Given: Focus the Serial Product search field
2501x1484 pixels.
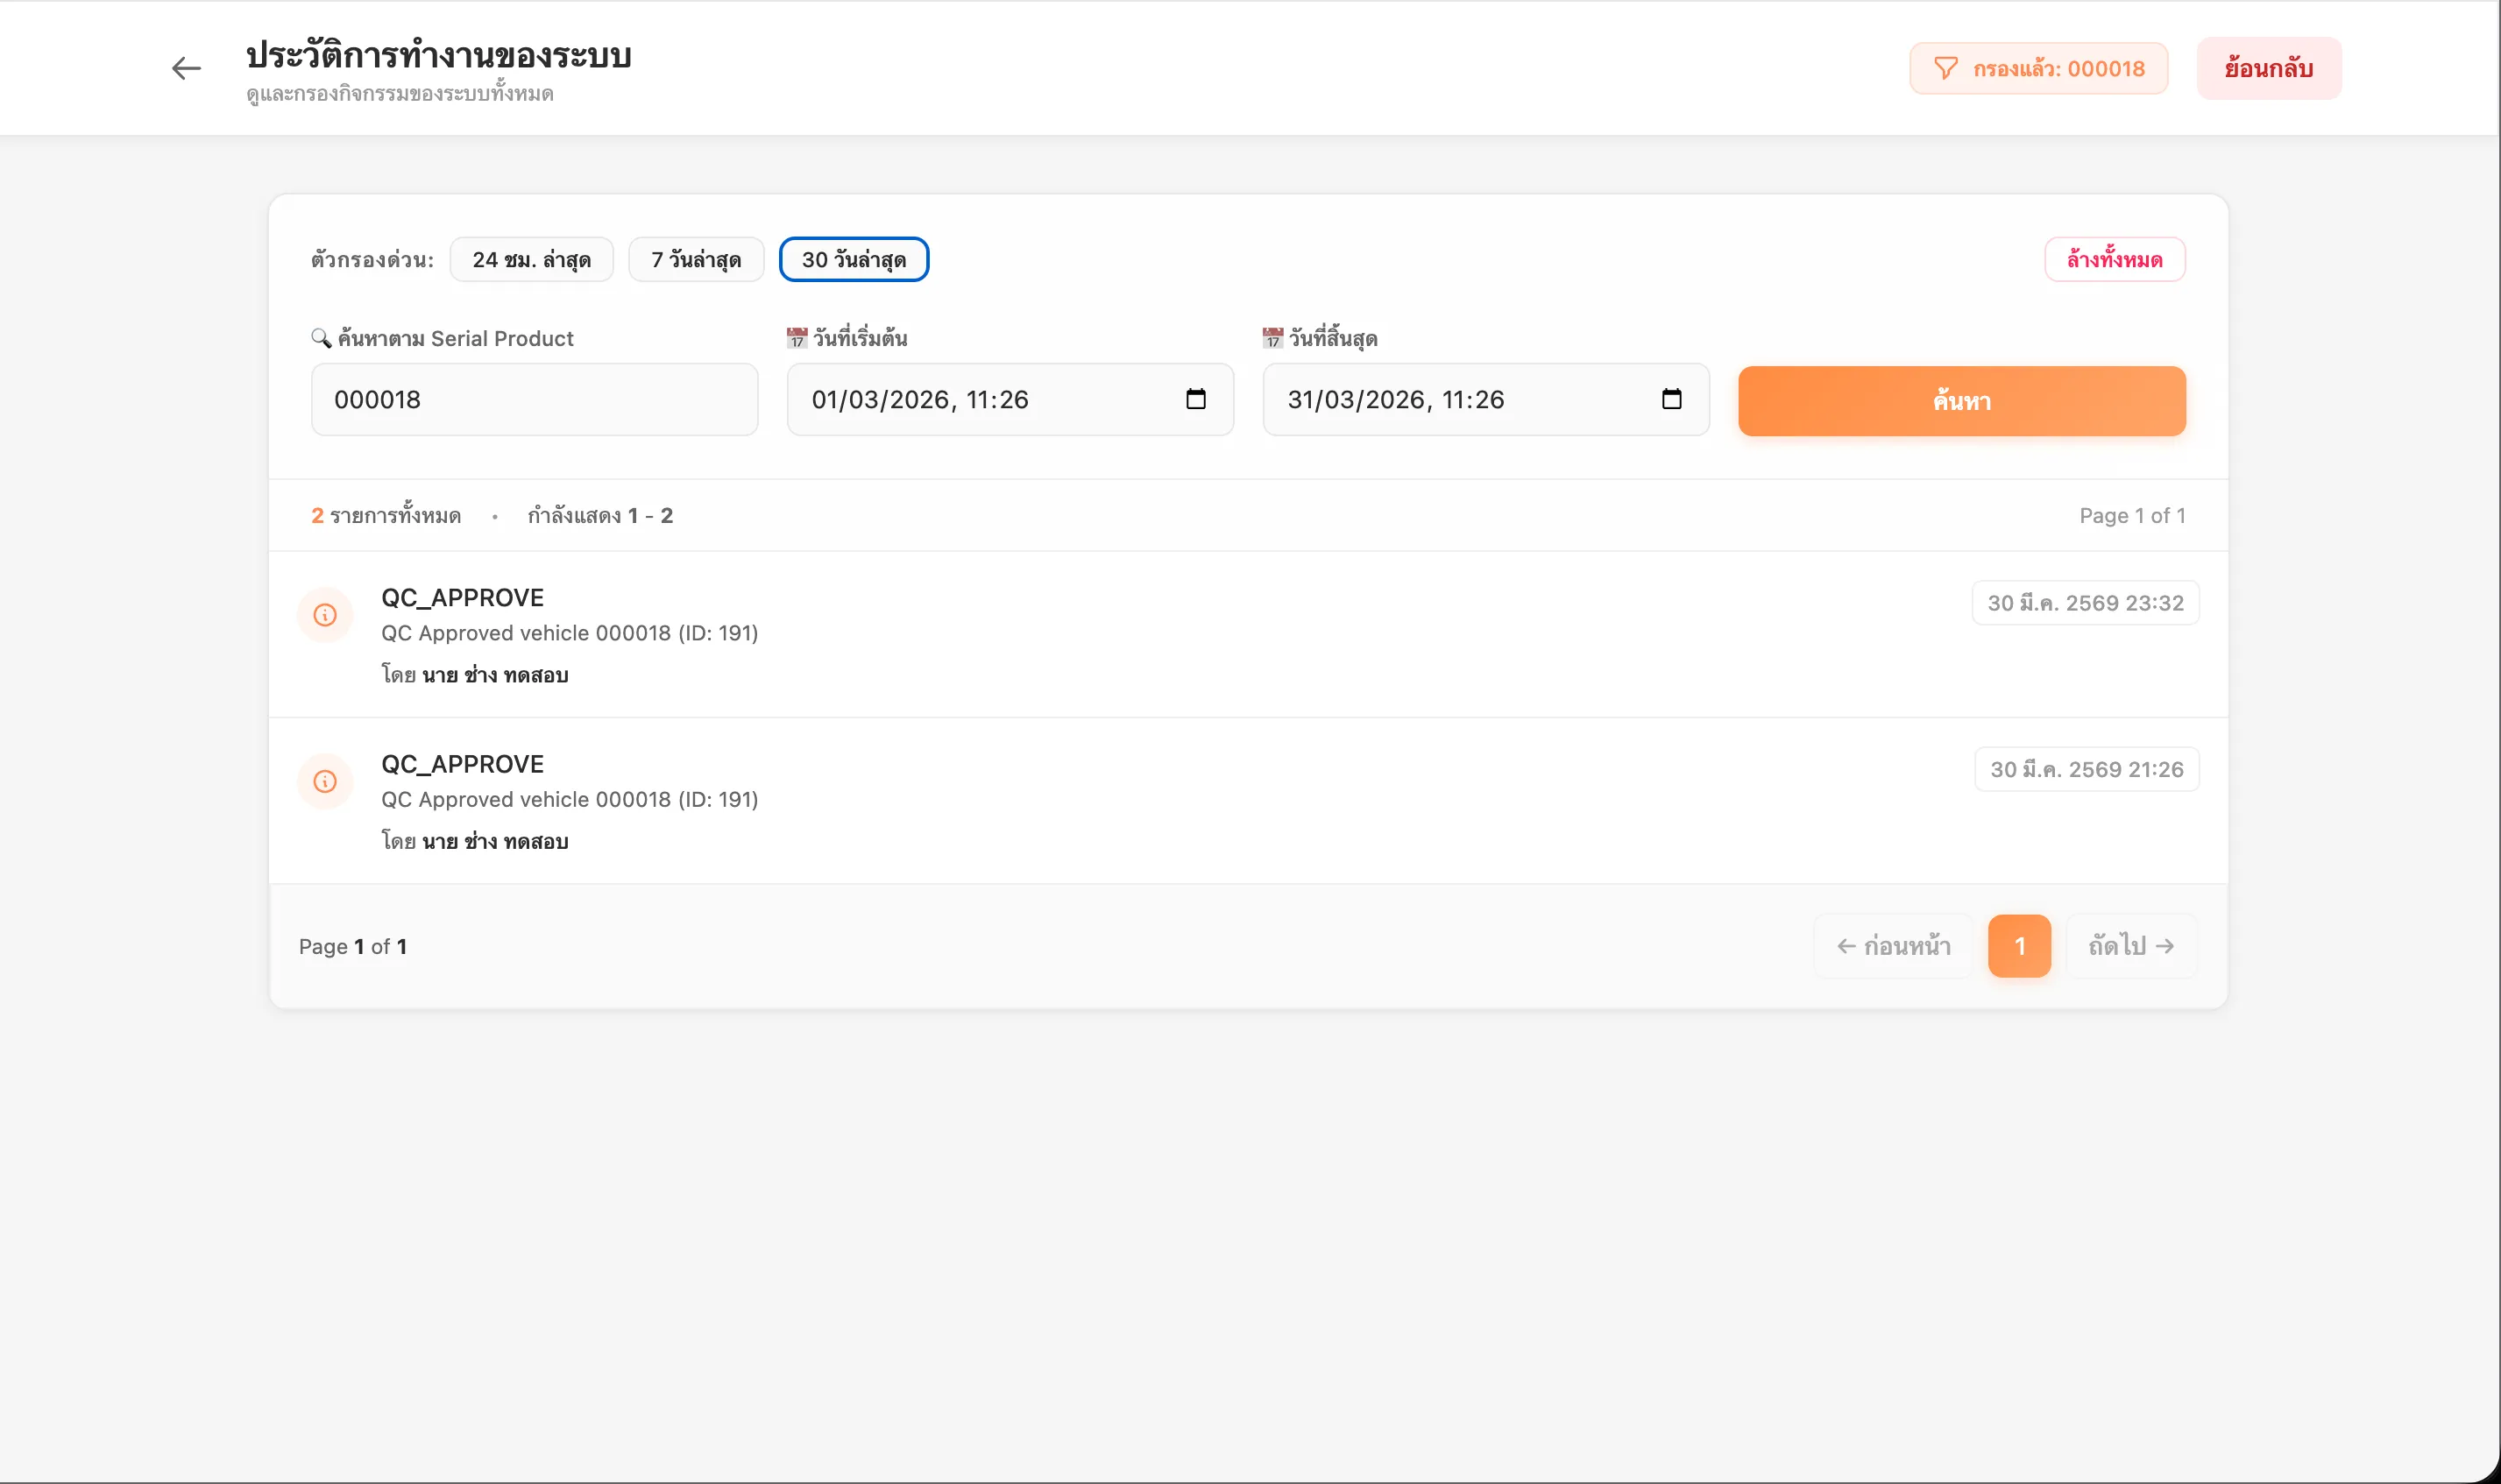Looking at the screenshot, I should pyautogui.click(x=534, y=399).
